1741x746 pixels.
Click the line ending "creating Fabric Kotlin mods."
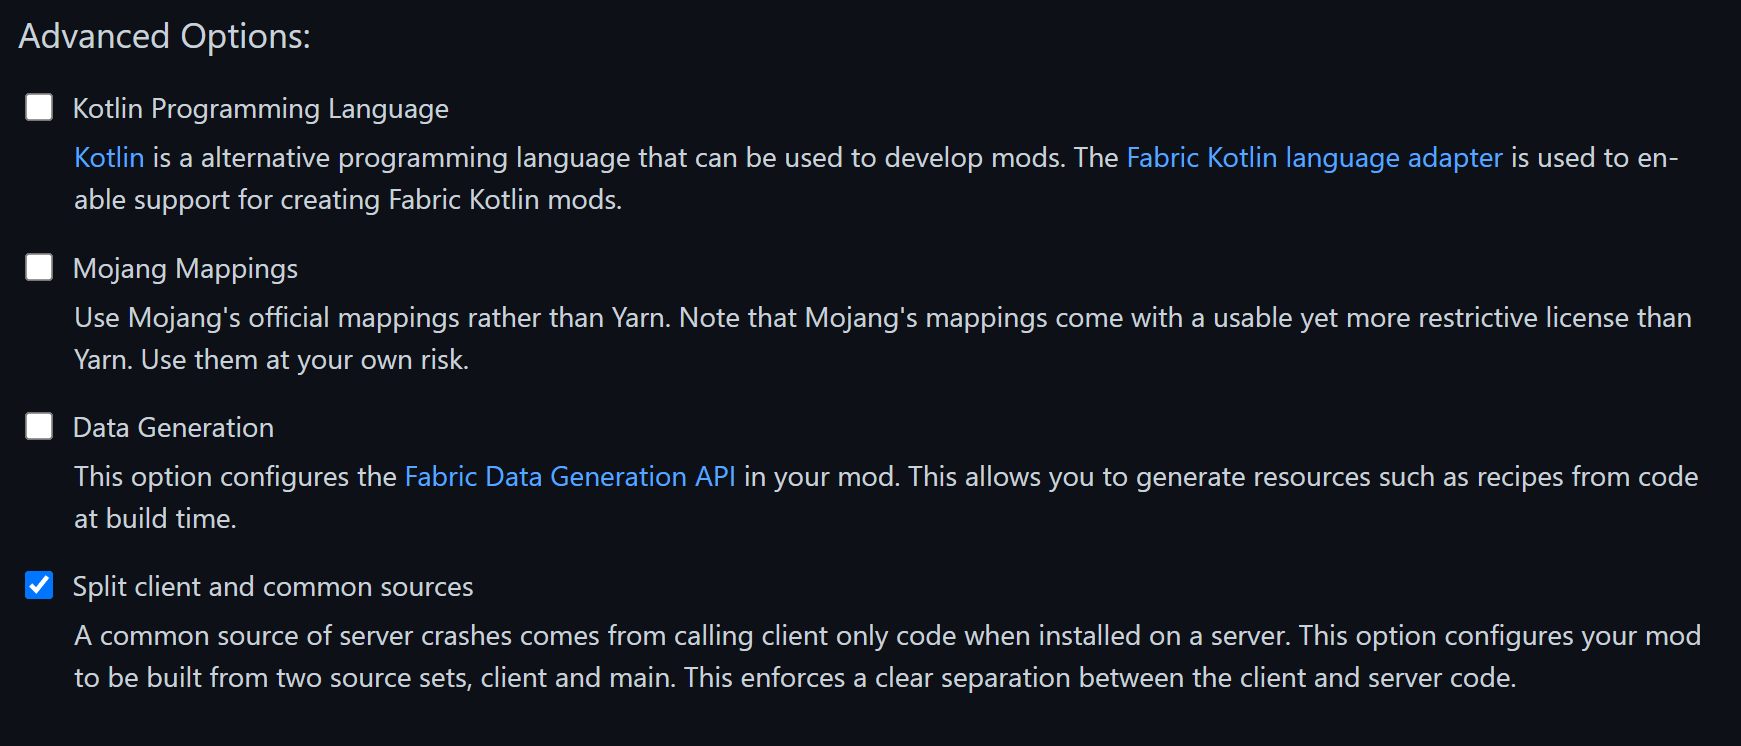pyautogui.click(x=348, y=200)
